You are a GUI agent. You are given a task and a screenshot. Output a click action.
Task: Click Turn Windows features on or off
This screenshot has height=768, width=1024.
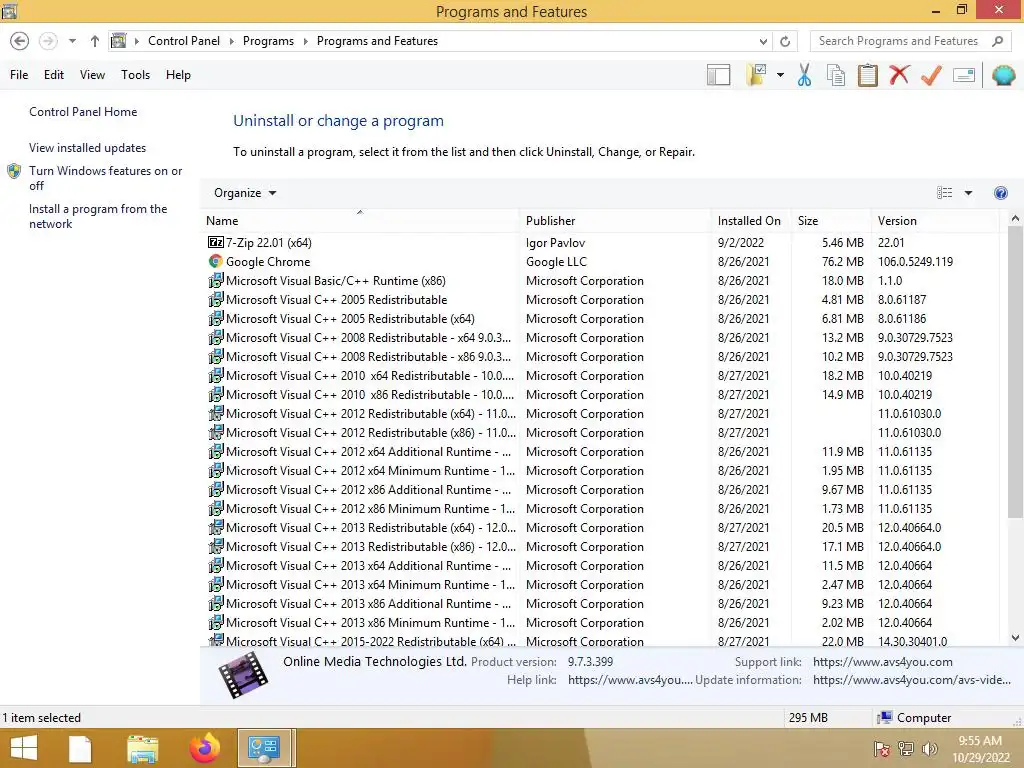[105, 178]
